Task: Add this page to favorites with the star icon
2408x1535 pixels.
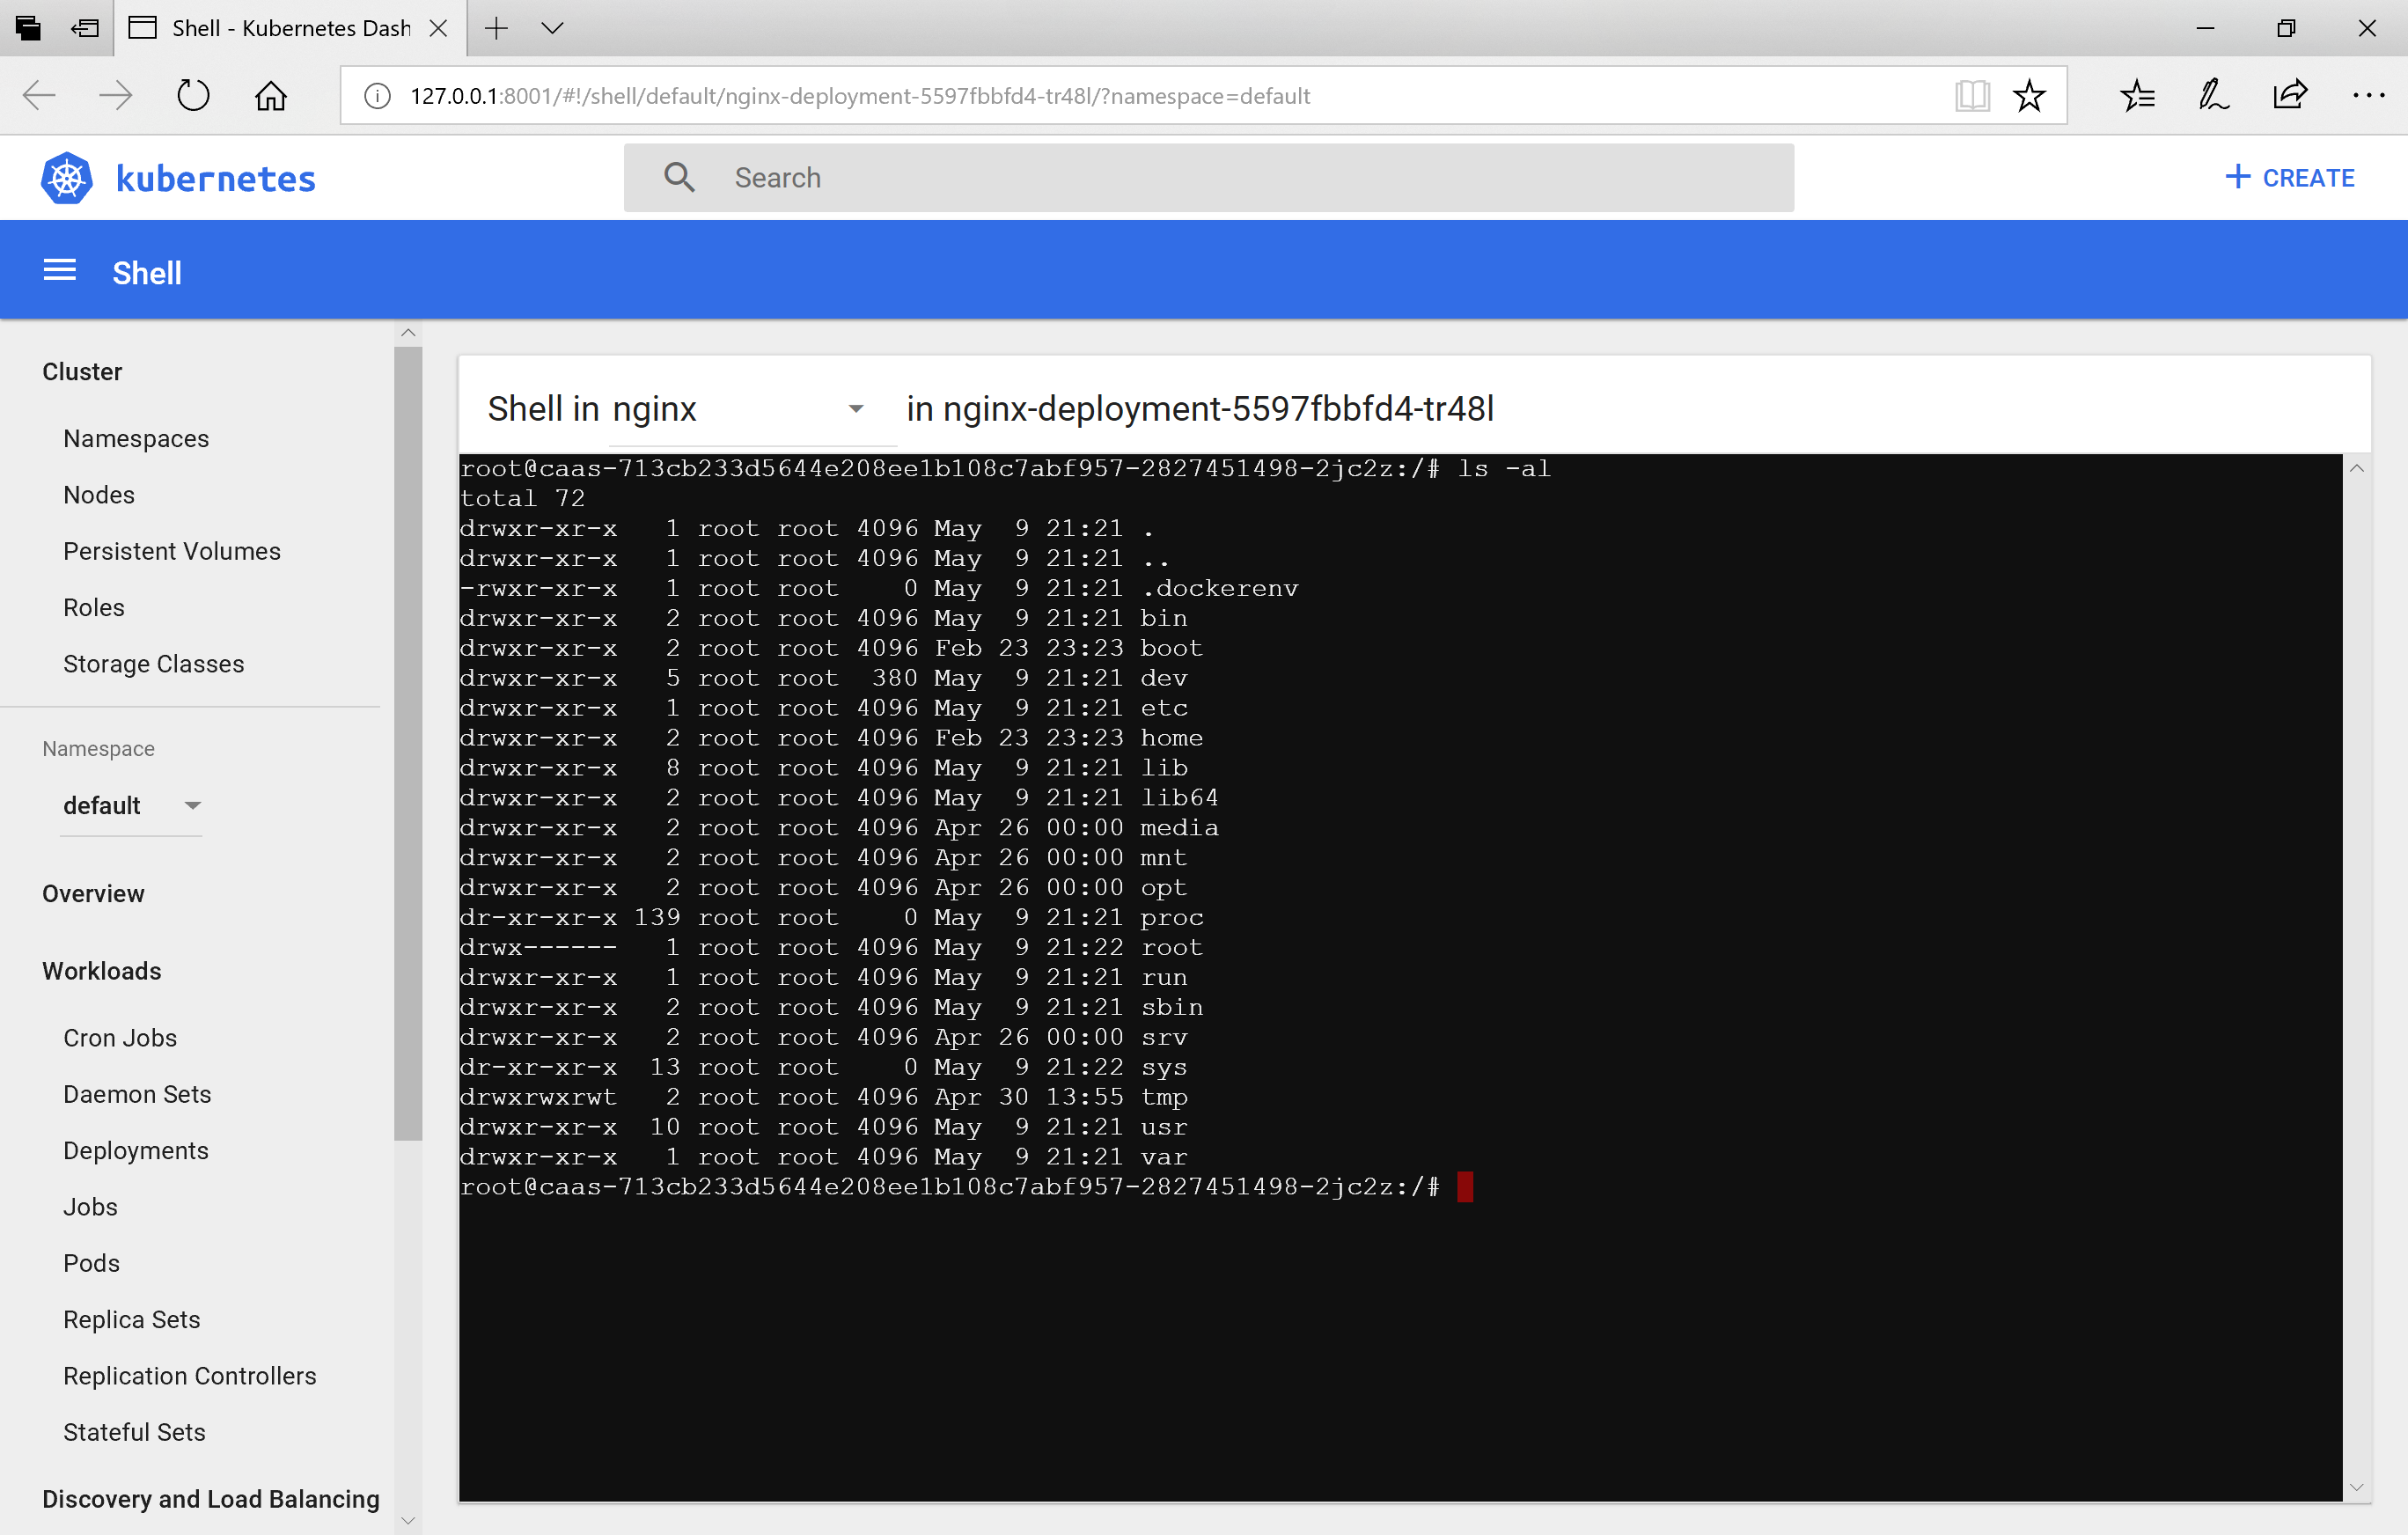Action: click(2030, 95)
